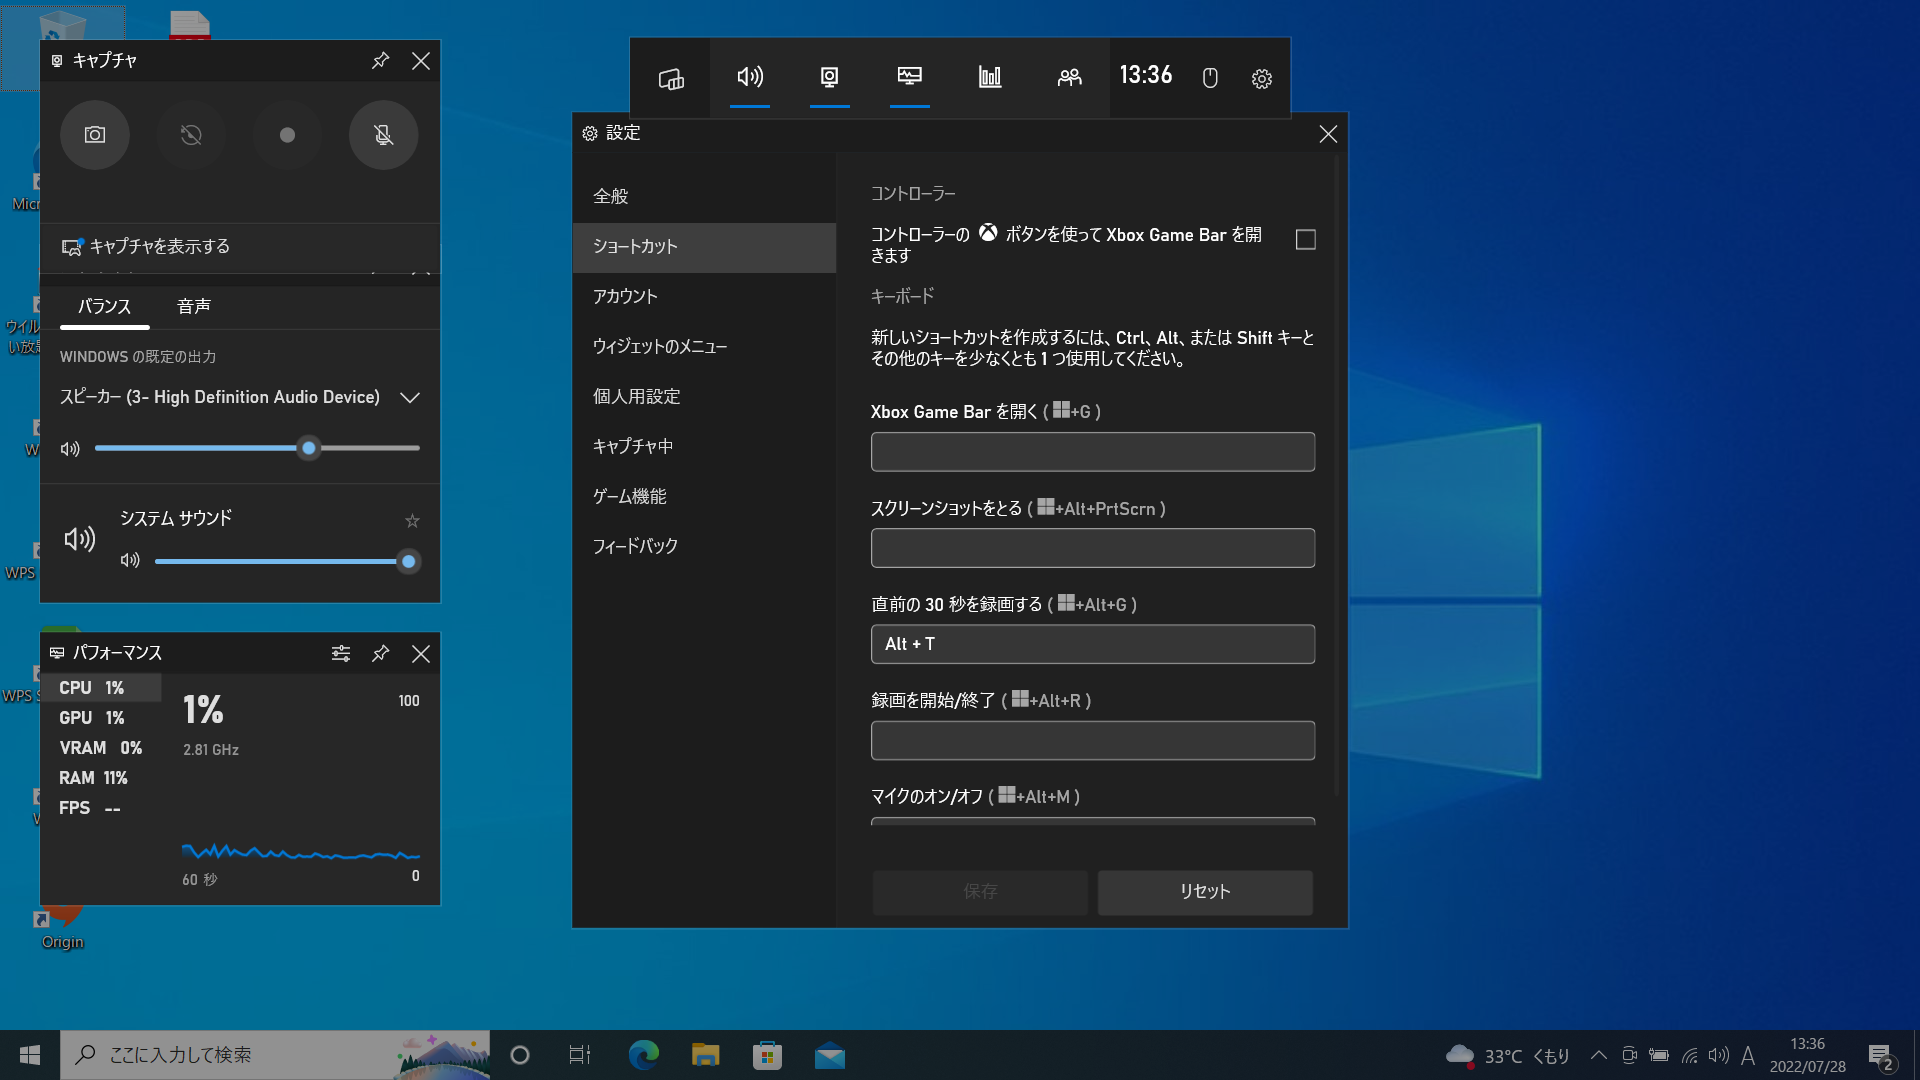The image size is (1920, 1080).
Task: Open Microsoft Store from taskbar
Action: pyautogui.click(x=767, y=1055)
